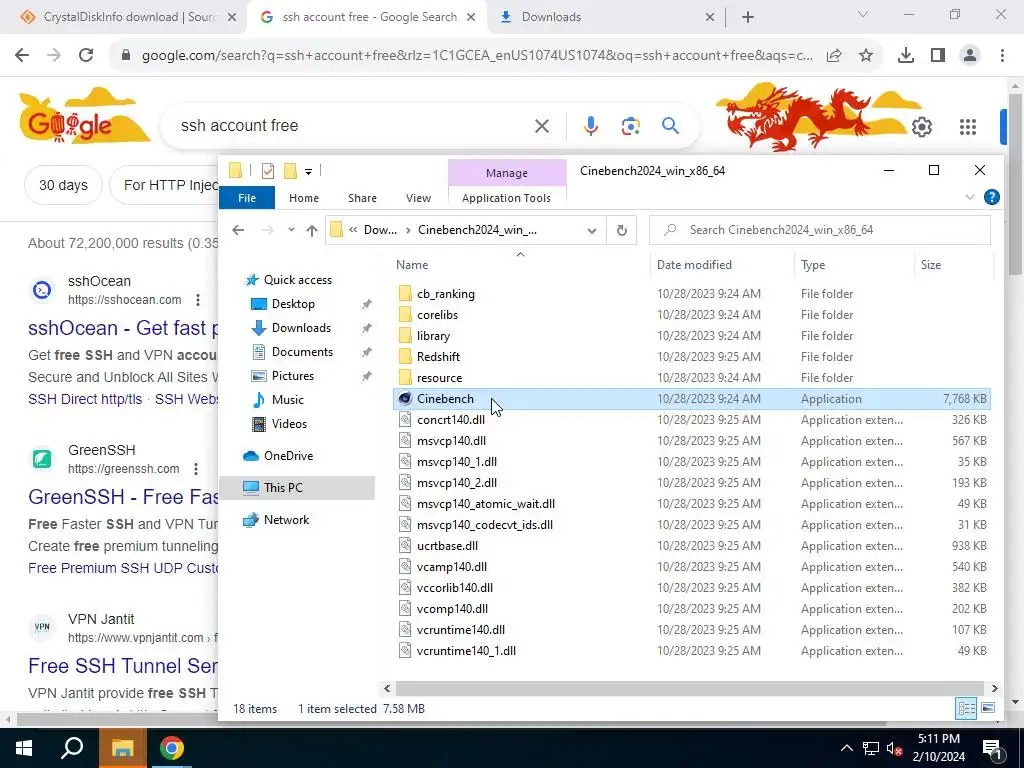1024x768 pixels.
Task: Open GreenSSH search result link
Action: point(123,497)
